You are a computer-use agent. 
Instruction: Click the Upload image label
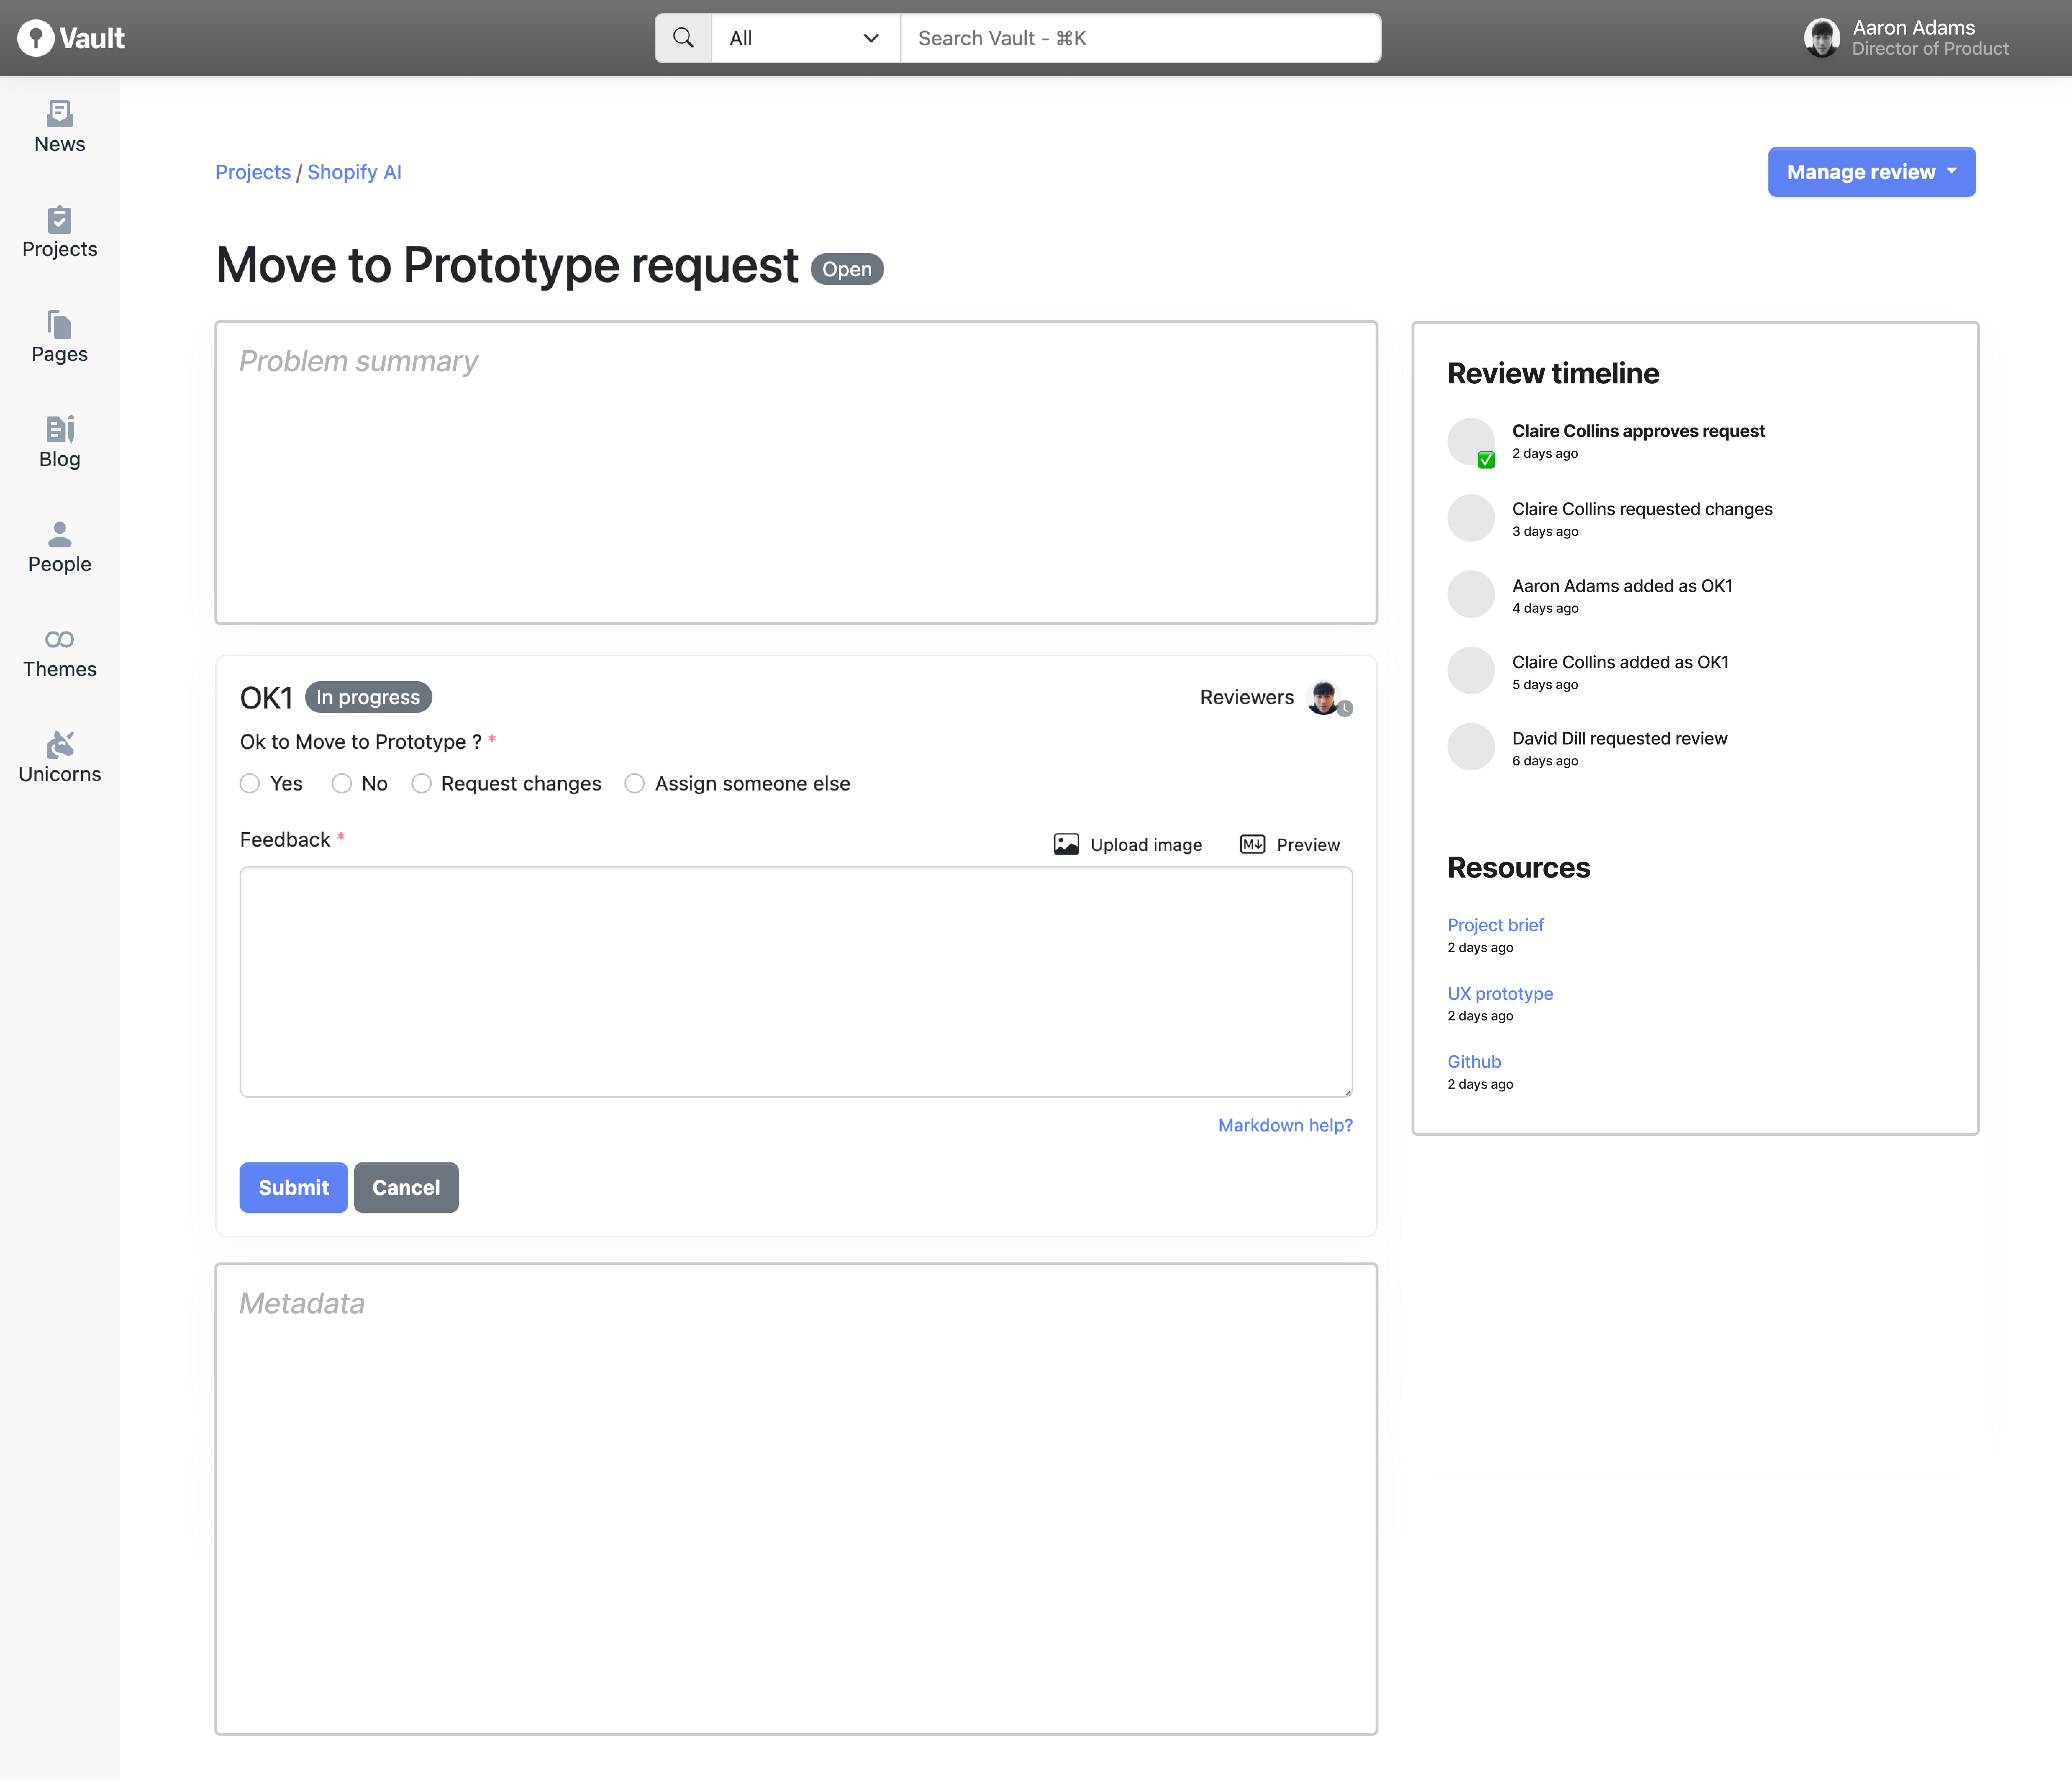tap(1146, 844)
